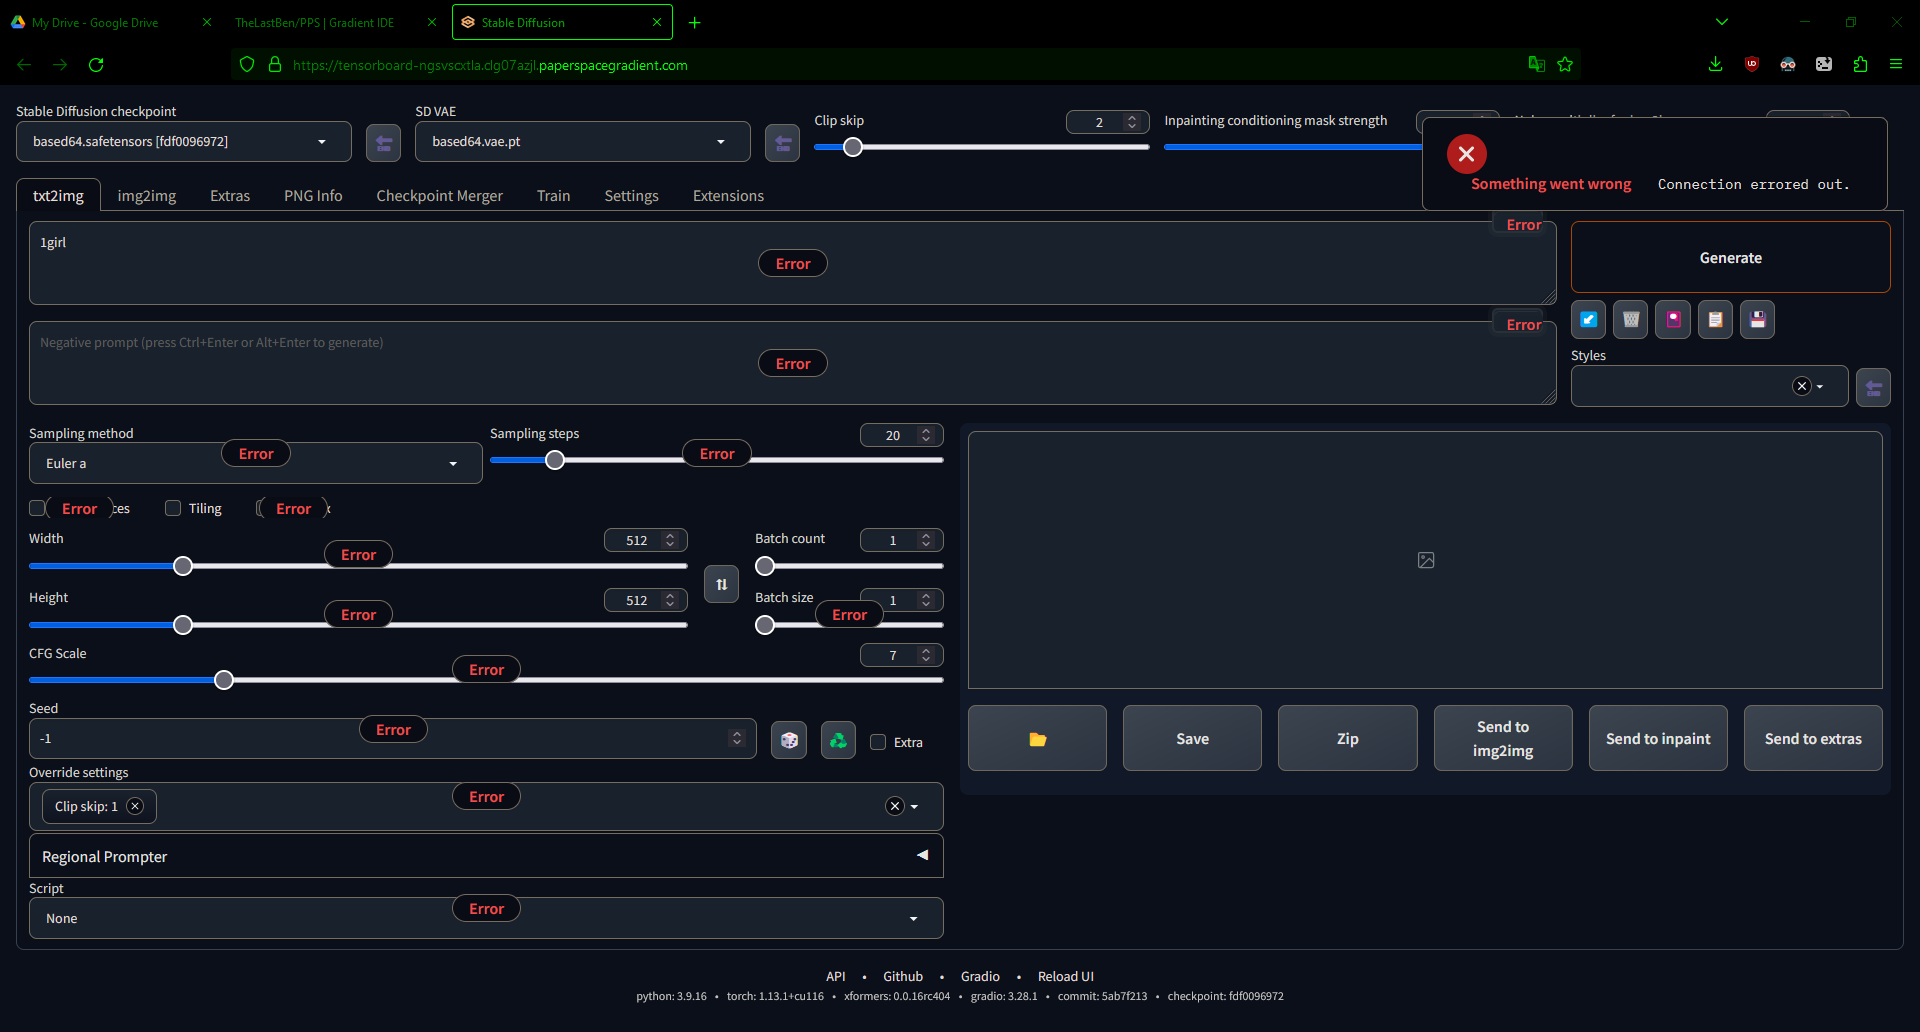1920x1032 pixels.
Task: Click the Clip skip slider handle
Action: click(x=852, y=147)
